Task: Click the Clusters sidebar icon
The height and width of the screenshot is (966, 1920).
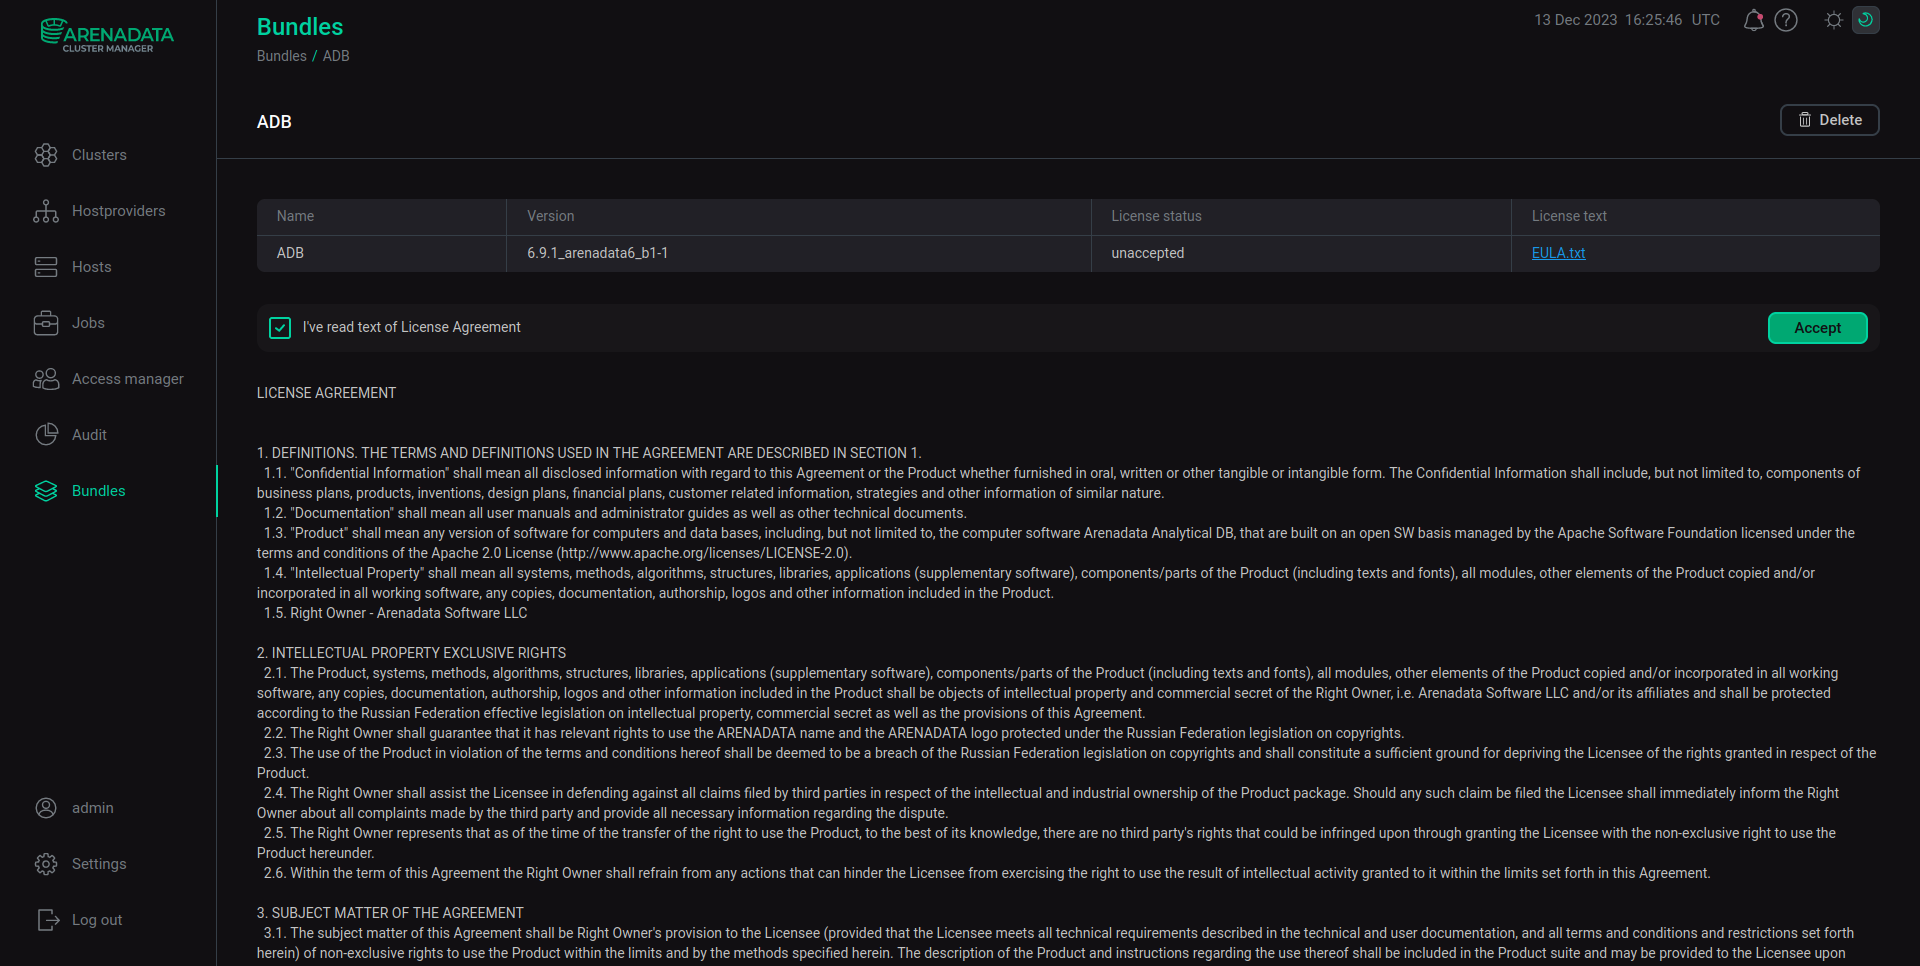Action: (46, 155)
